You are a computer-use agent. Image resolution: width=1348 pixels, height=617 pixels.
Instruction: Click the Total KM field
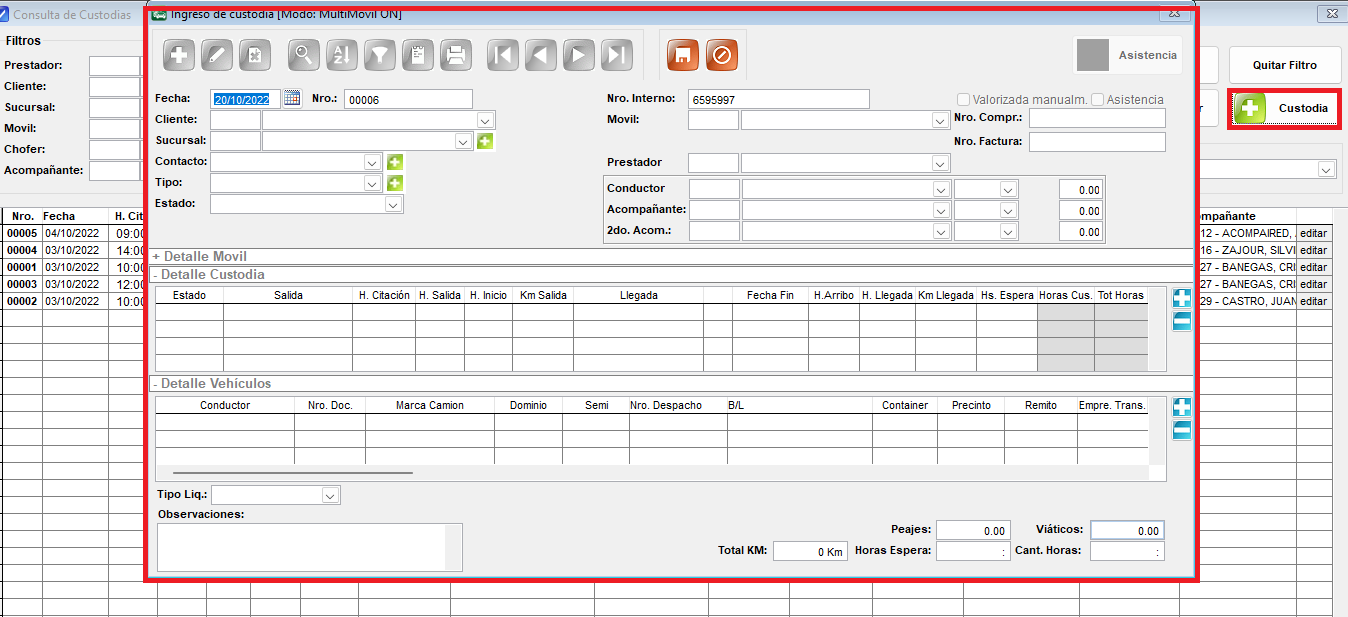[811, 551]
